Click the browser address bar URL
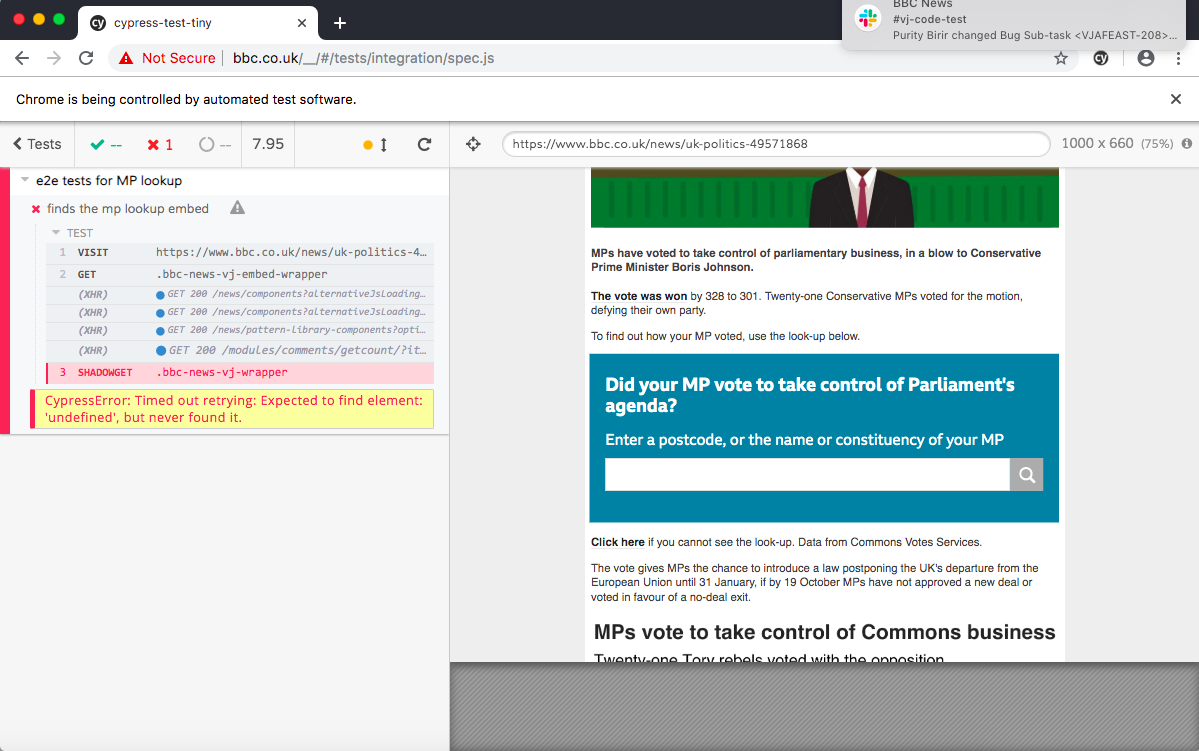Viewport: 1199px width, 751px height. [363, 58]
